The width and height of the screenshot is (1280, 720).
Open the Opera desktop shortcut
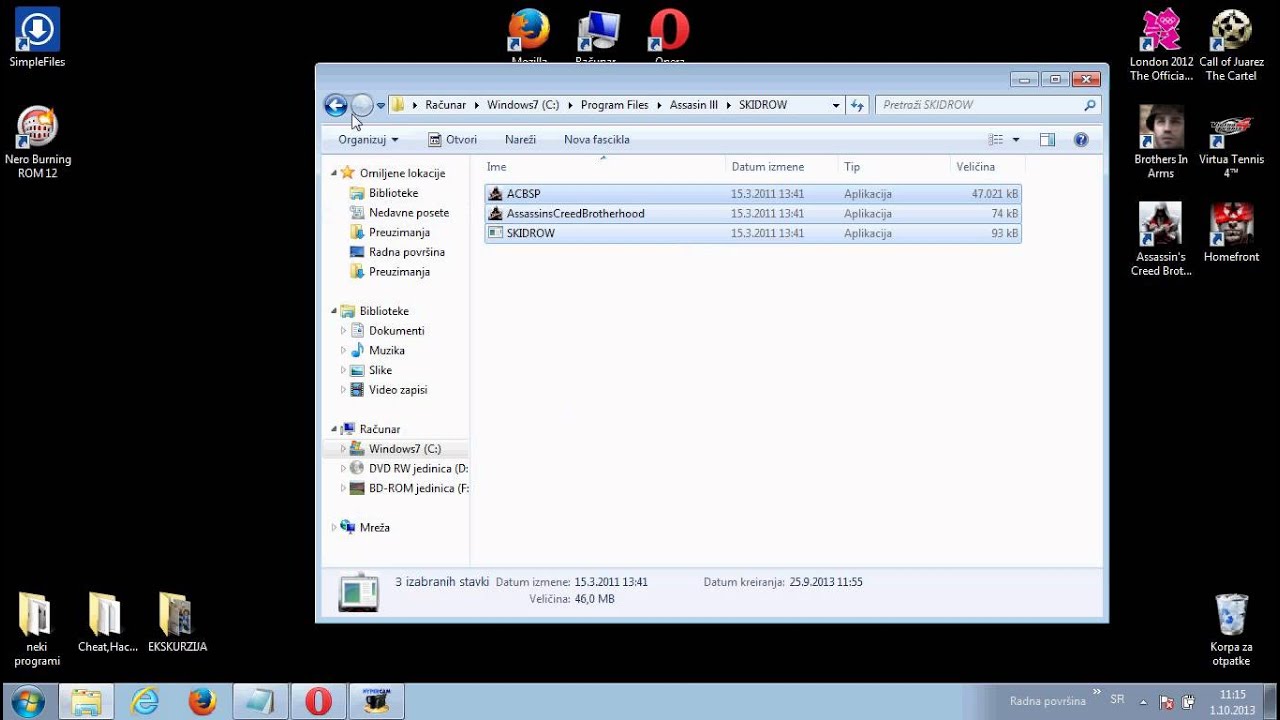(x=669, y=36)
